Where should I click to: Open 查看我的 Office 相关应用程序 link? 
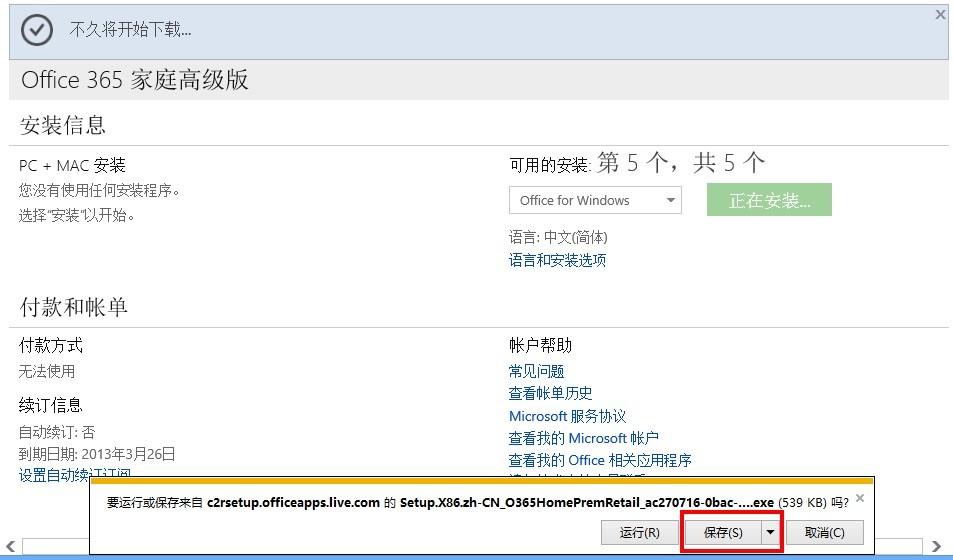click(x=600, y=460)
